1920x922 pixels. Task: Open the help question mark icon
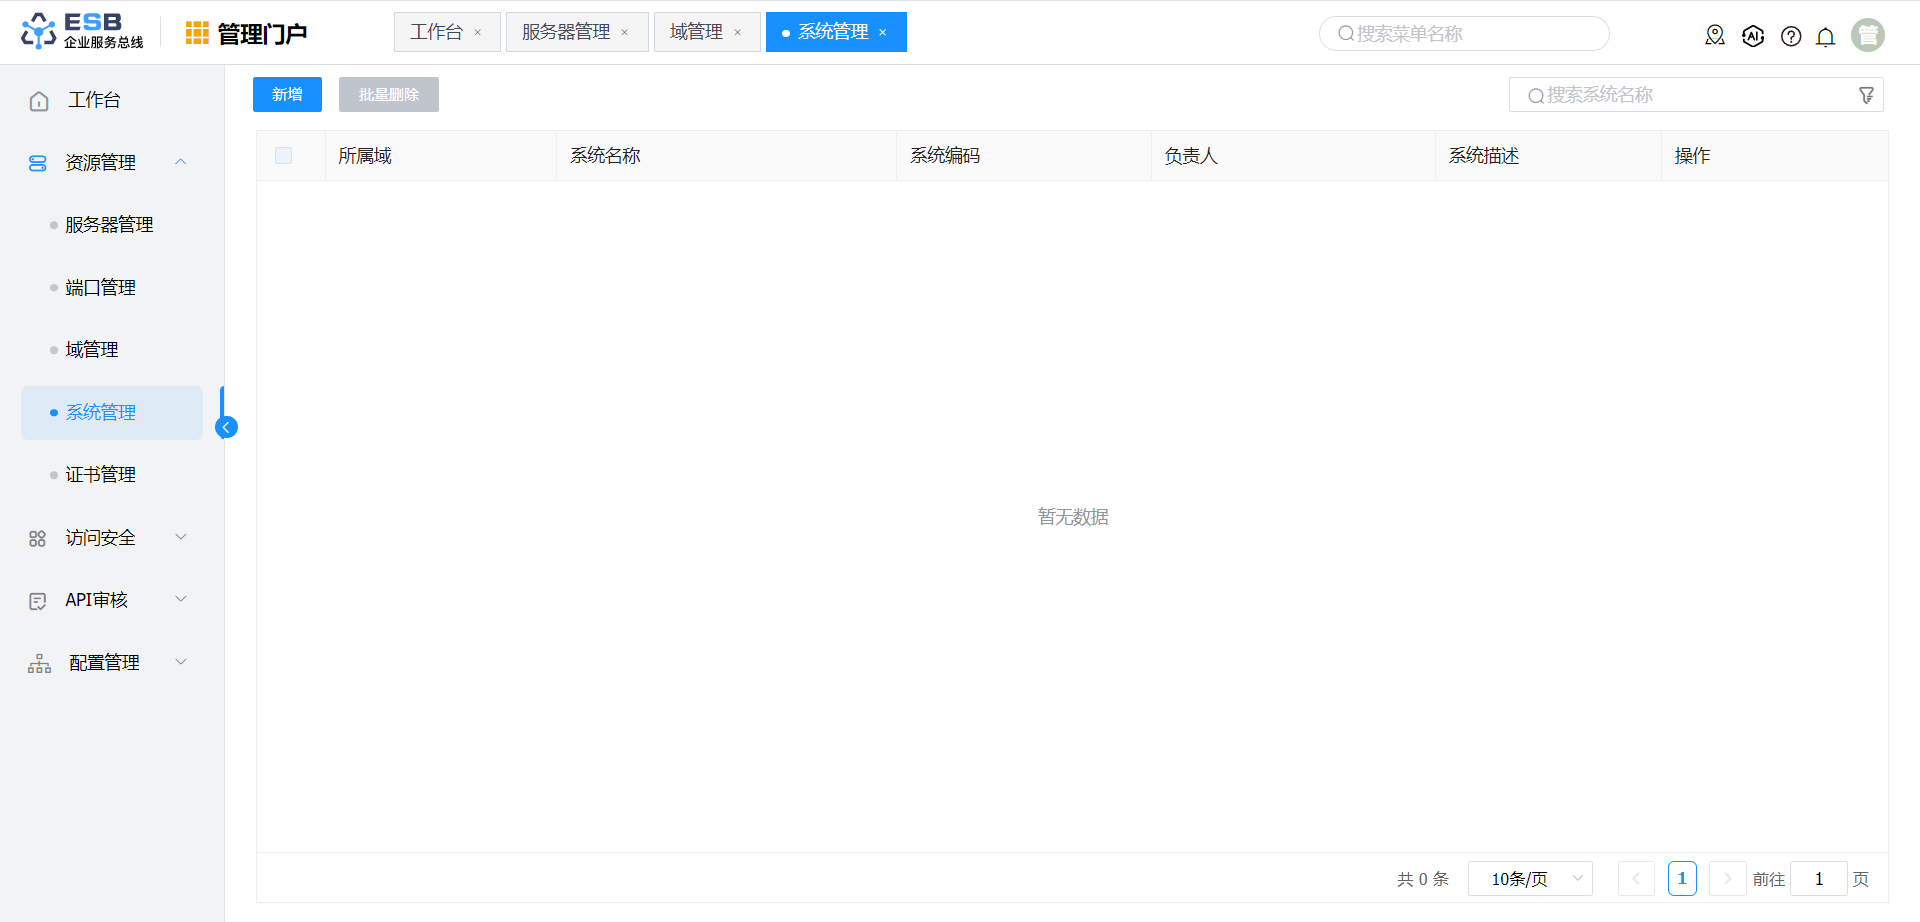[1791, 37]
